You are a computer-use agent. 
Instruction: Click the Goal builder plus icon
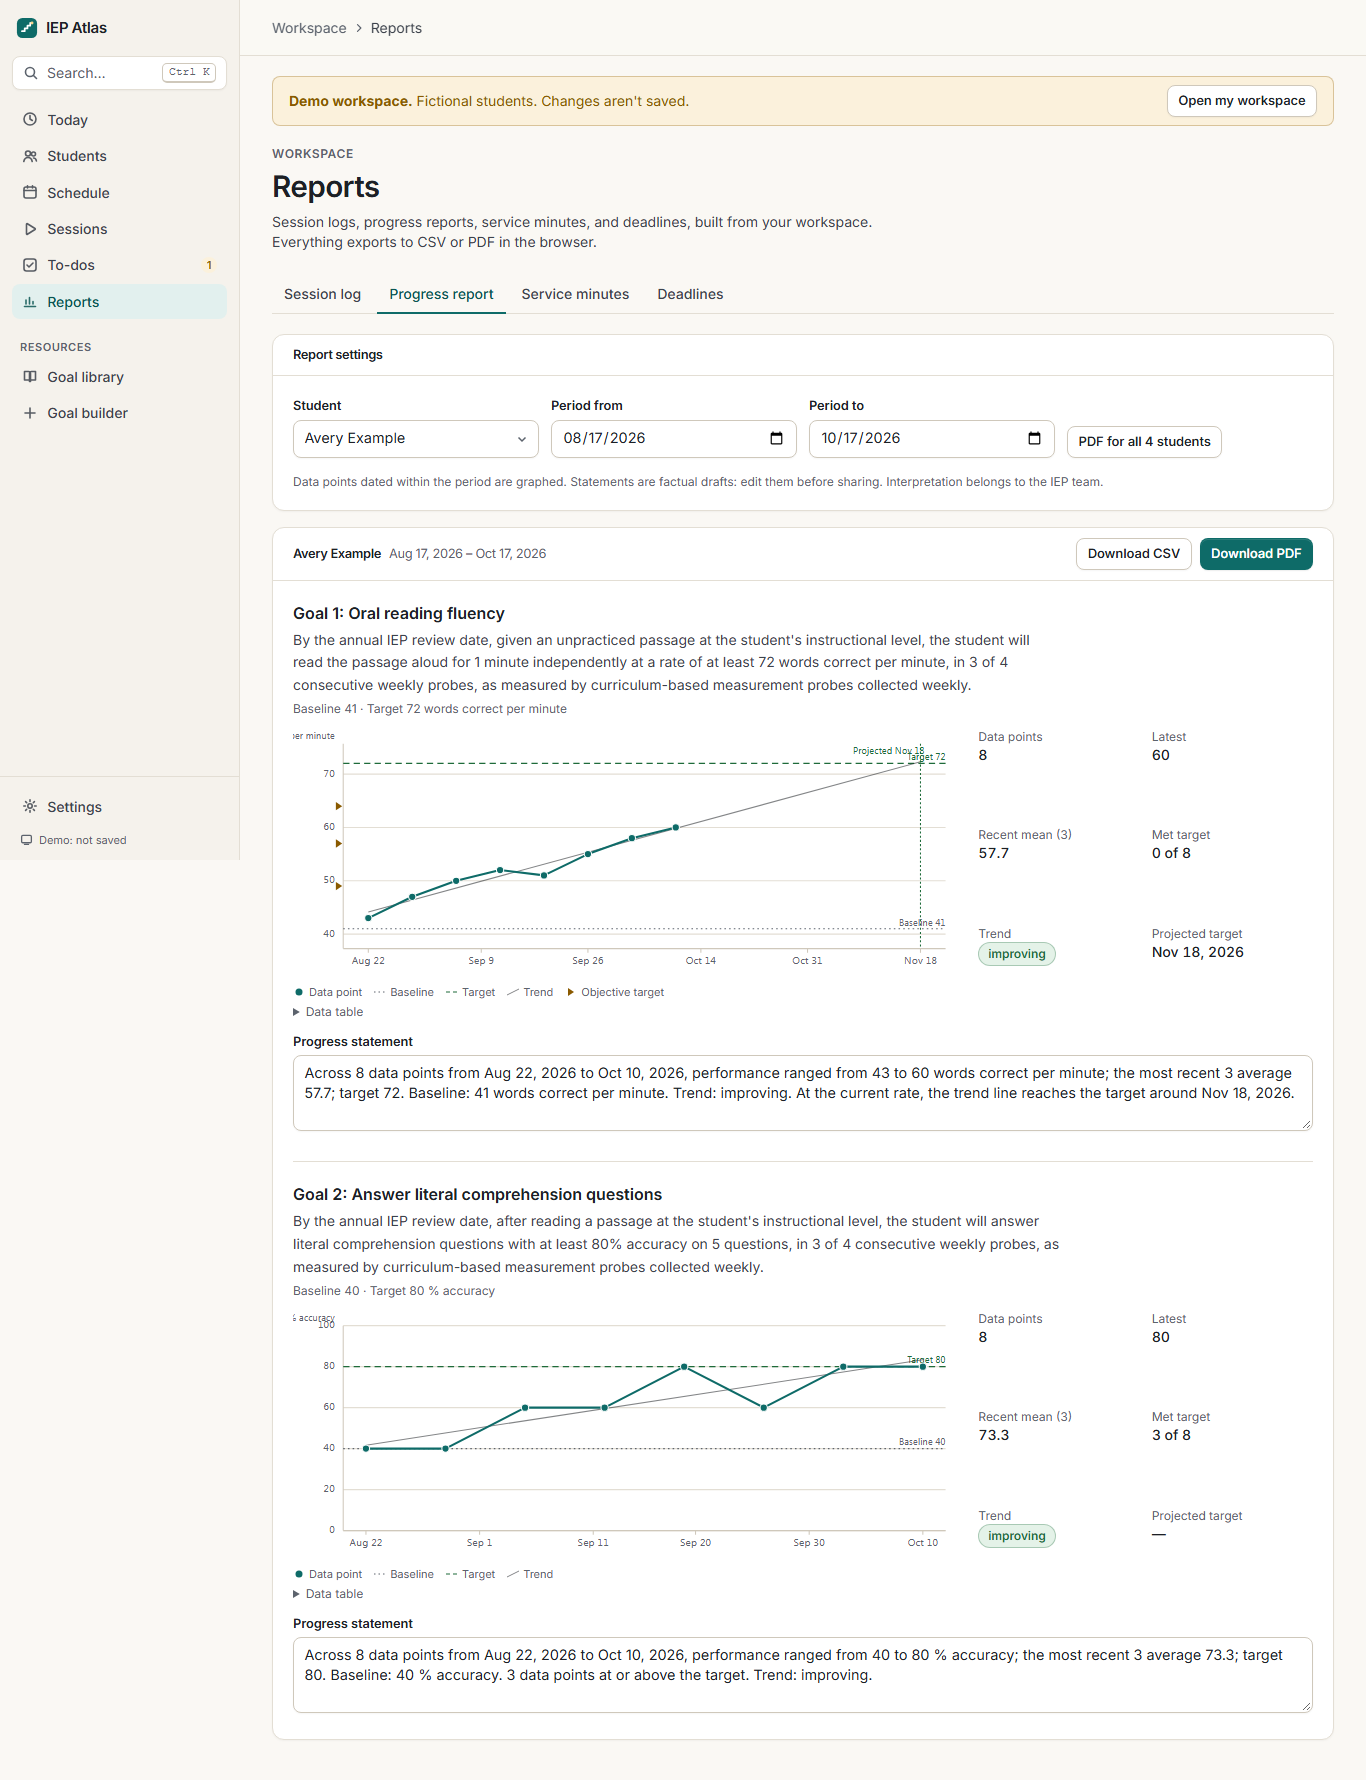coord(30,413)
